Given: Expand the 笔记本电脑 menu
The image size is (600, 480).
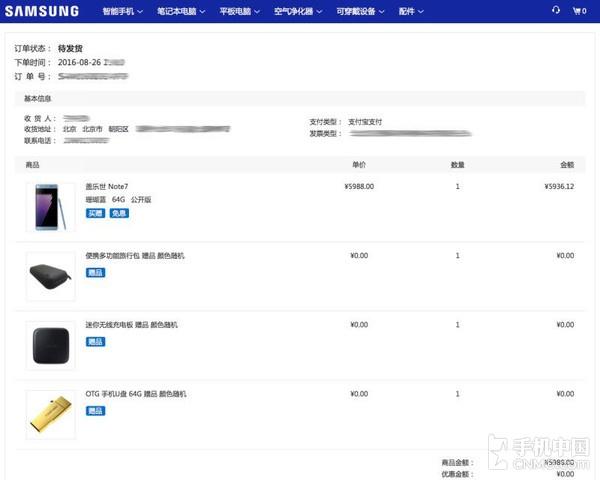Looking at the screenshot, I should [x=181, y=11].
